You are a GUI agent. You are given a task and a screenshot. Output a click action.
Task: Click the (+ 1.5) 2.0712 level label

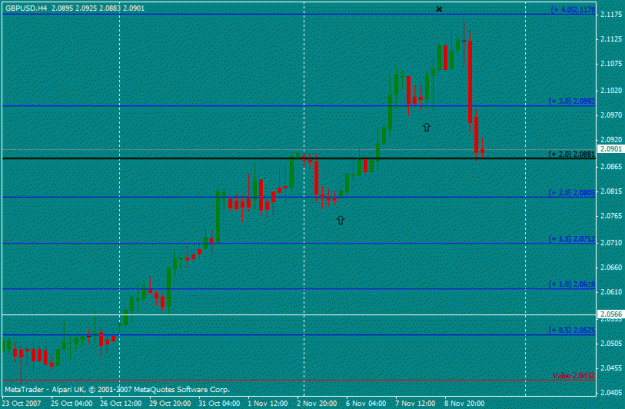(572, 239)
